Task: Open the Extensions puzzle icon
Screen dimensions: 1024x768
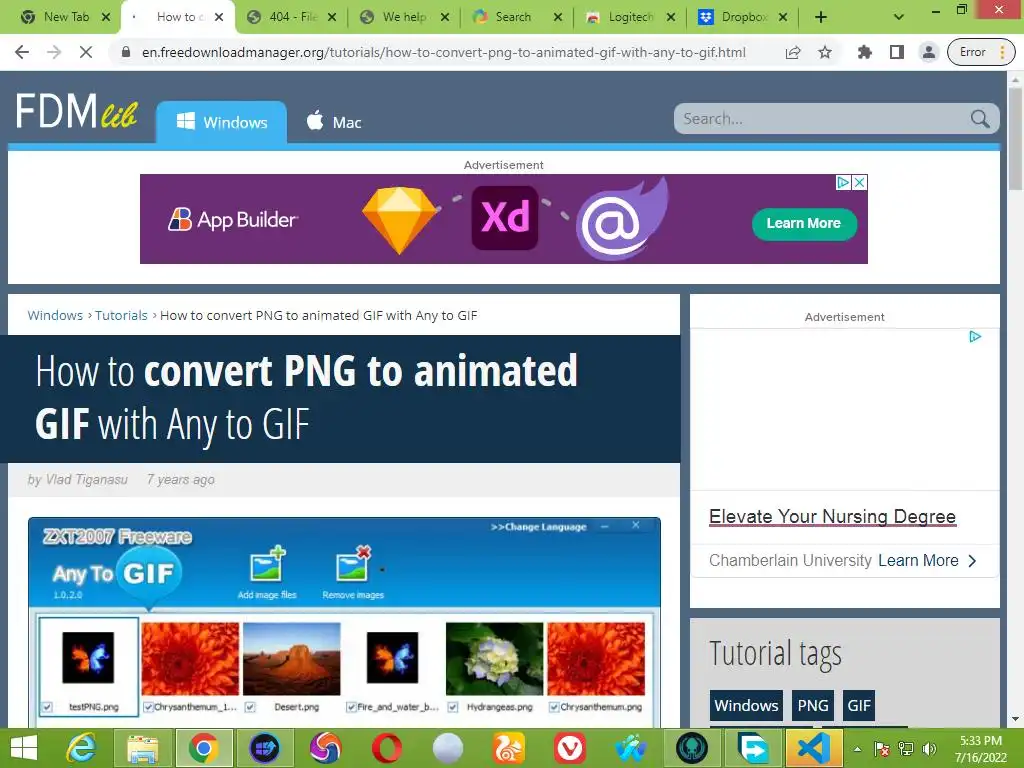Action: coord(865,52)
